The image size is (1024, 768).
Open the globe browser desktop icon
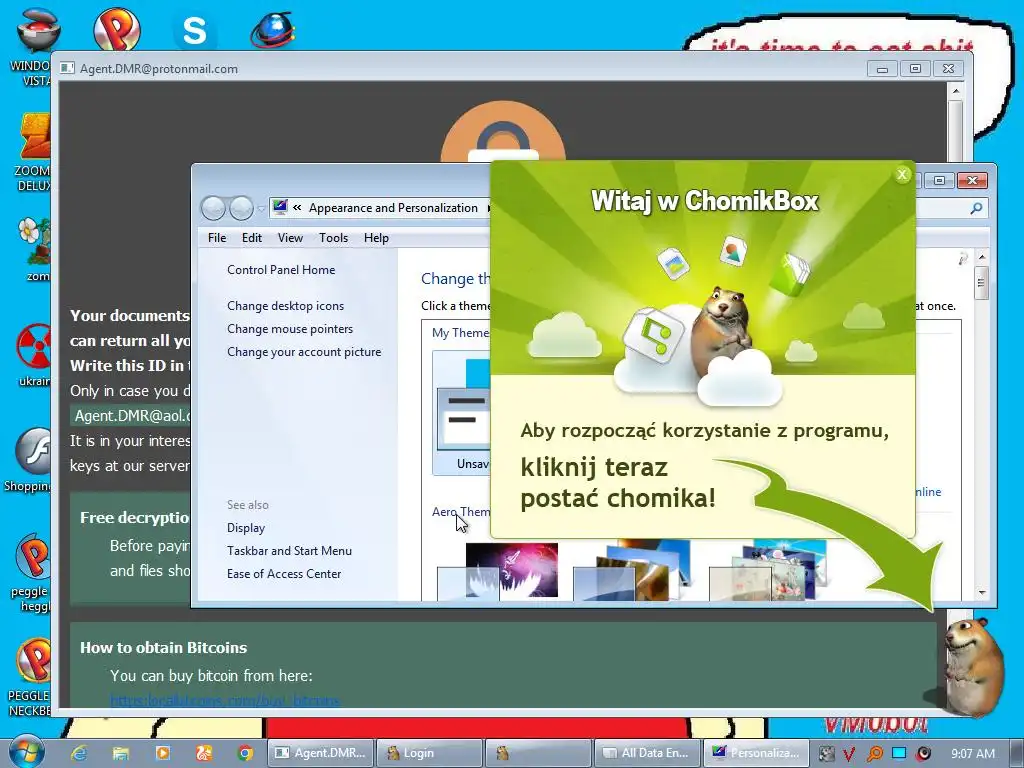(272, 29)
